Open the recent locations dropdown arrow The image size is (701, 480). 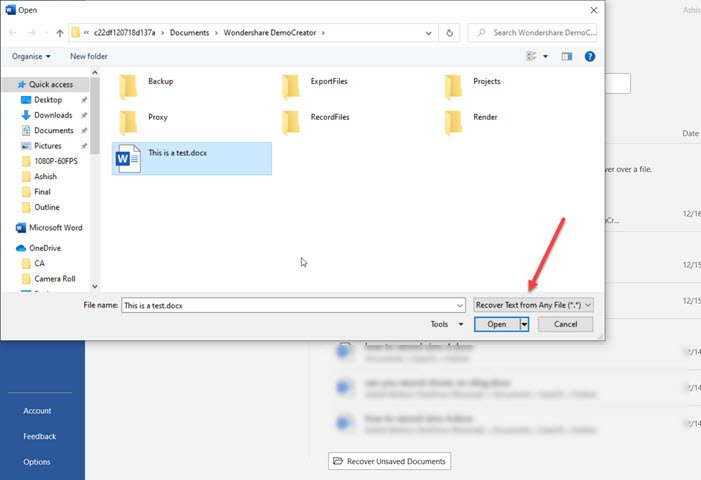pyautogui.click(x=46, y=33)
